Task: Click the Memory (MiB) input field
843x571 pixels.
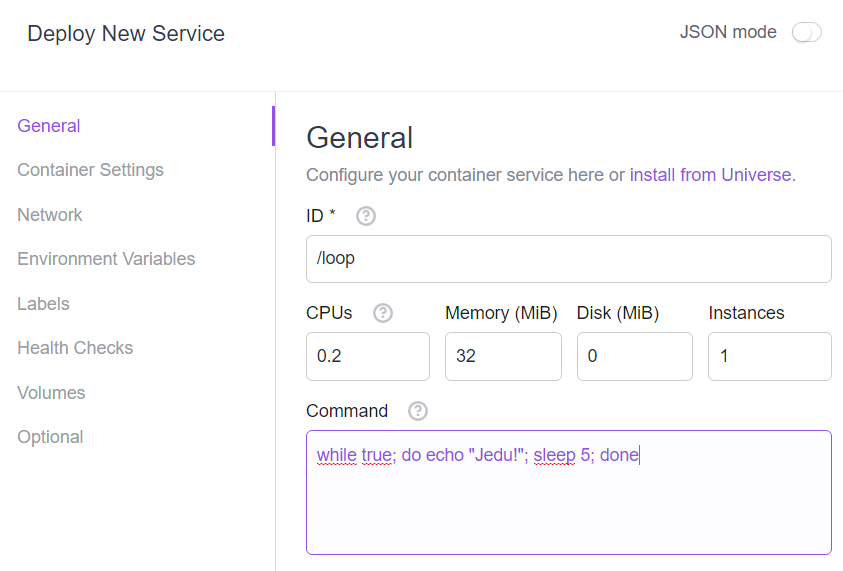Action: click(503, 356)
